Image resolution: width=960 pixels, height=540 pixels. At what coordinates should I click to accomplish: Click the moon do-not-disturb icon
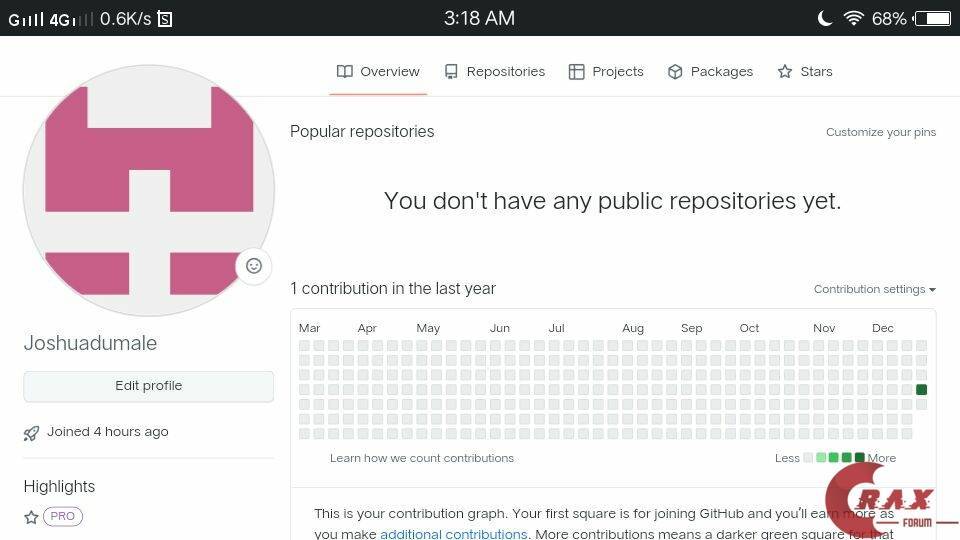coord(825,18)
